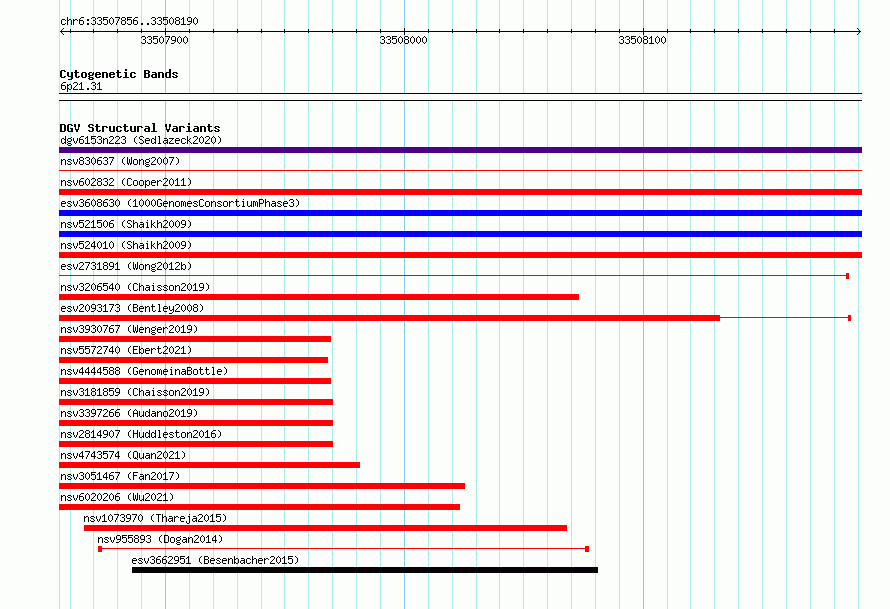890x609 pixels.
Task: Open nsv3181859 (Chaisson2019) label
Action: coord(135,392)
